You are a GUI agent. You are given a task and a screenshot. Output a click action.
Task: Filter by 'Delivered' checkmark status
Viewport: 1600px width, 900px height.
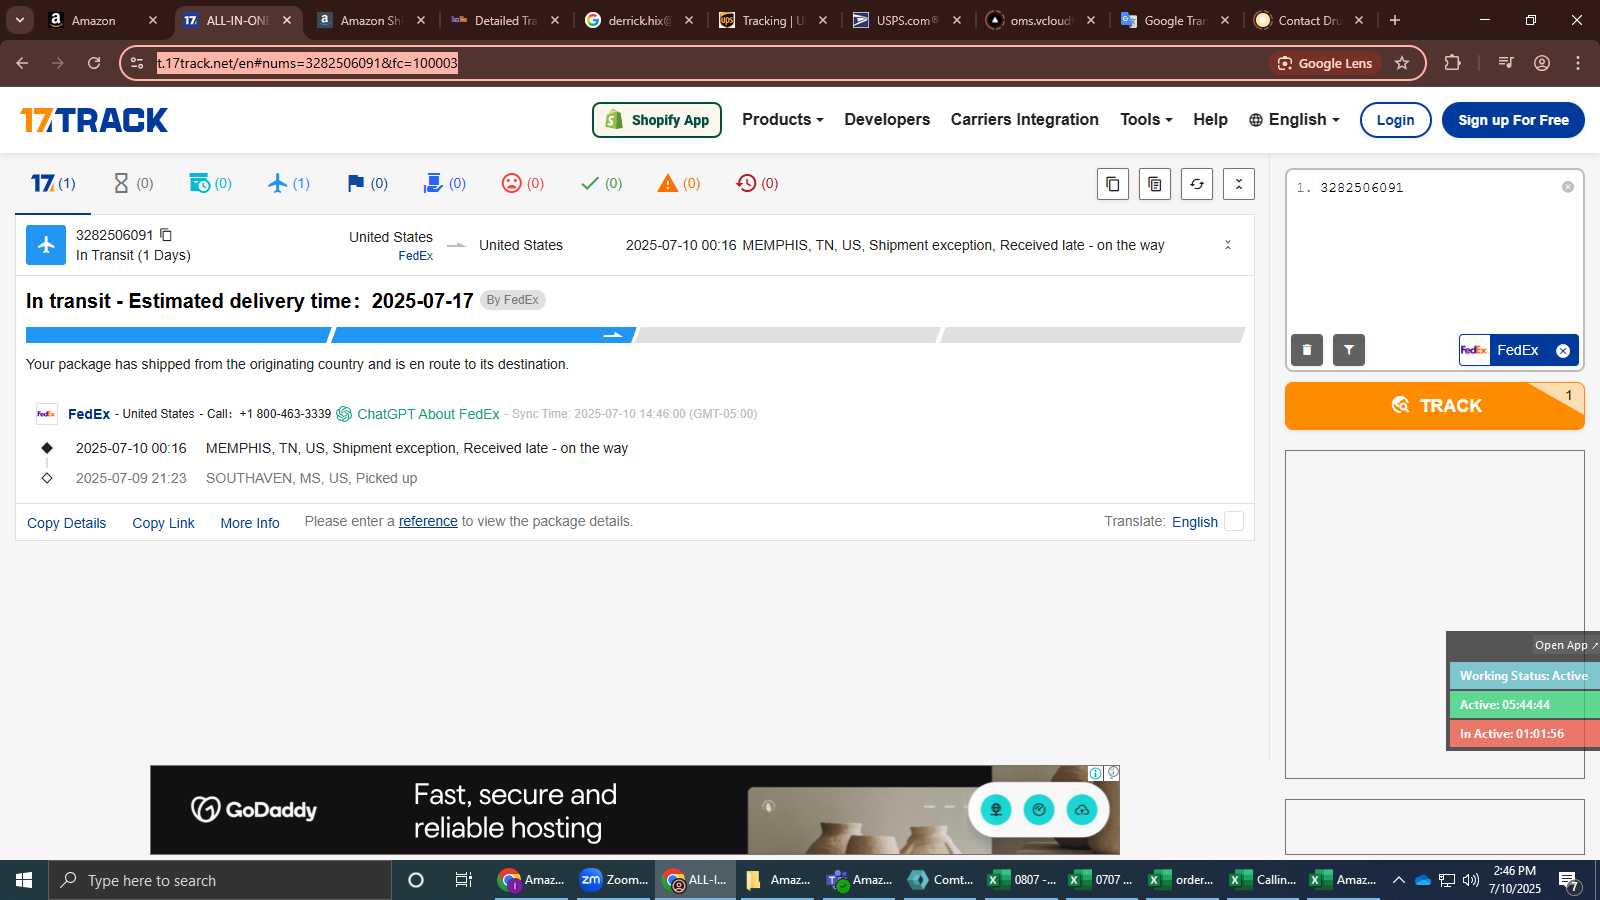coord(601,184)
